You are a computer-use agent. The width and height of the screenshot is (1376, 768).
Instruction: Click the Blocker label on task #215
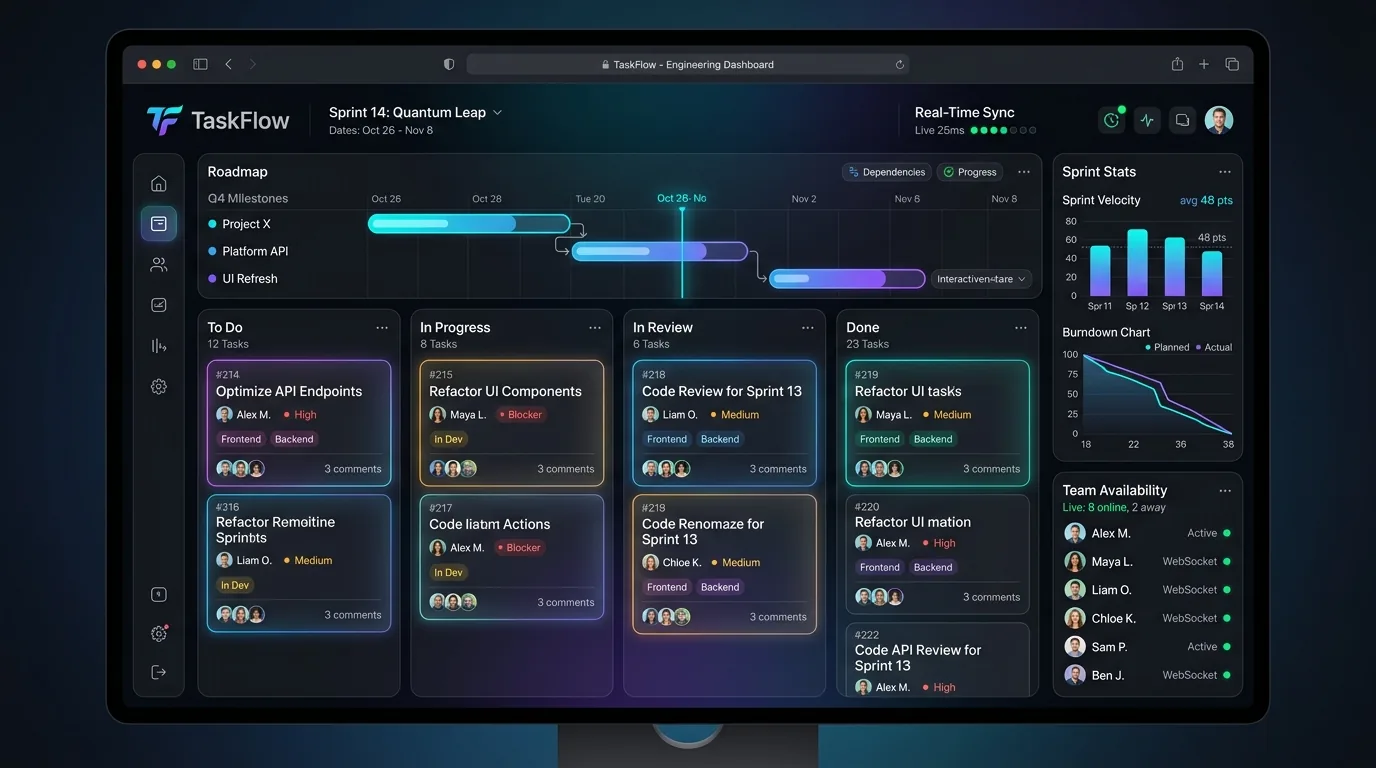pyautogui.click(x=519, y=415)
